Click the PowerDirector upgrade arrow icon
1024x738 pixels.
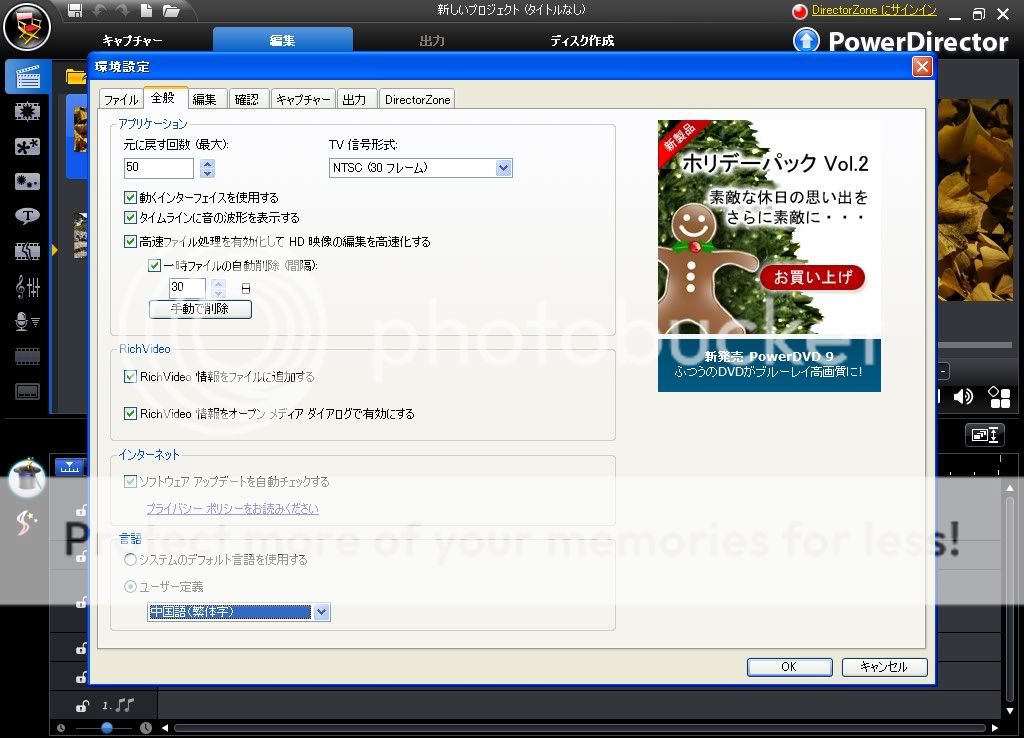(x=806, y=40)
